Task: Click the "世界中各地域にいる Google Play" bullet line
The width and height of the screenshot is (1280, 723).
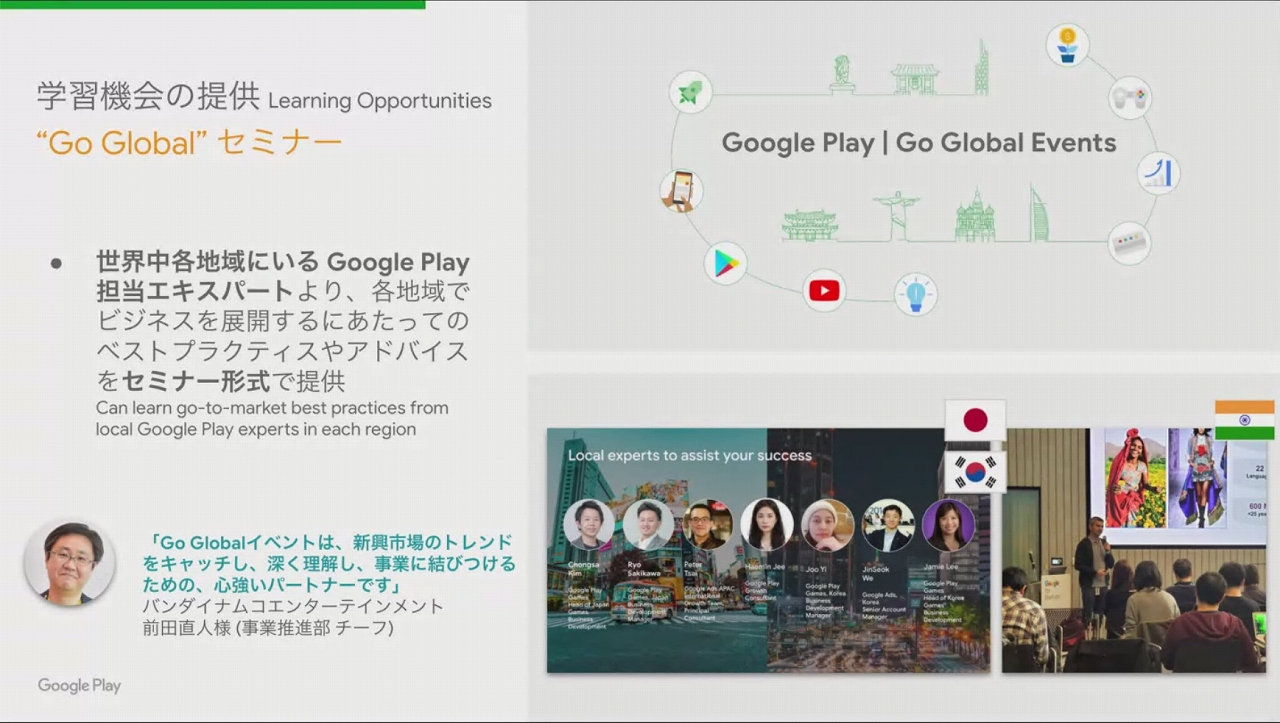Action: click(283, 263)
